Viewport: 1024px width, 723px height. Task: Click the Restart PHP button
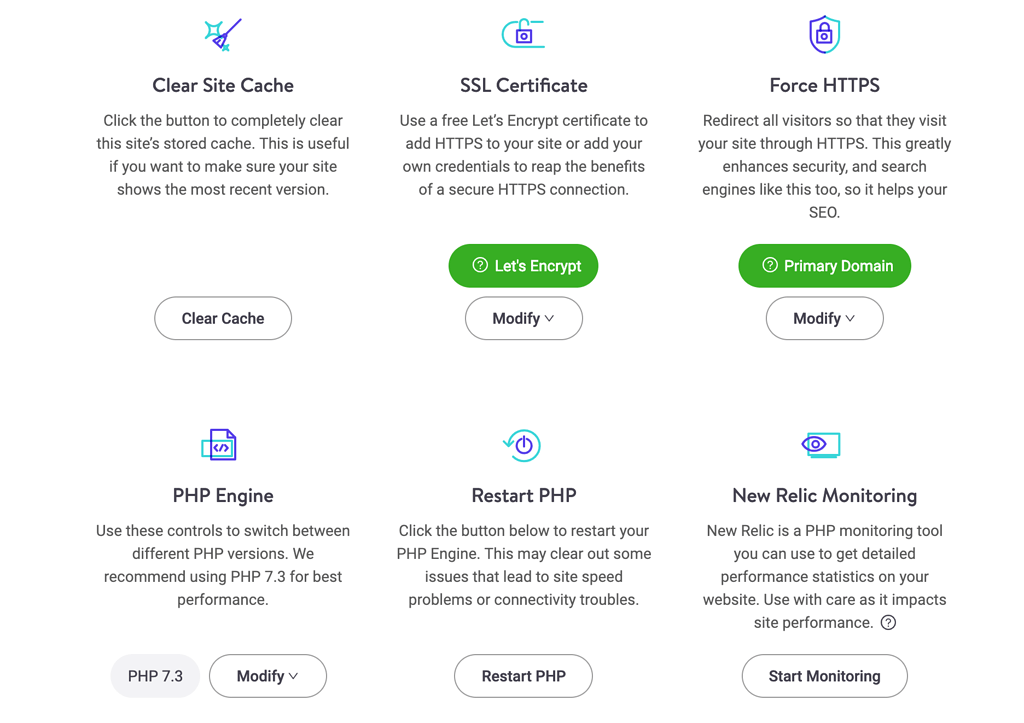(523, 676)
